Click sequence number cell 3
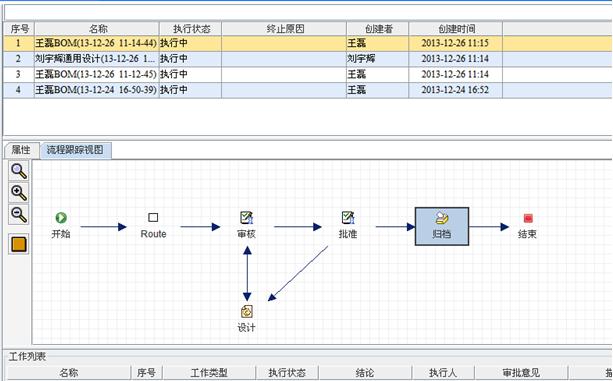 pos(18,74)
